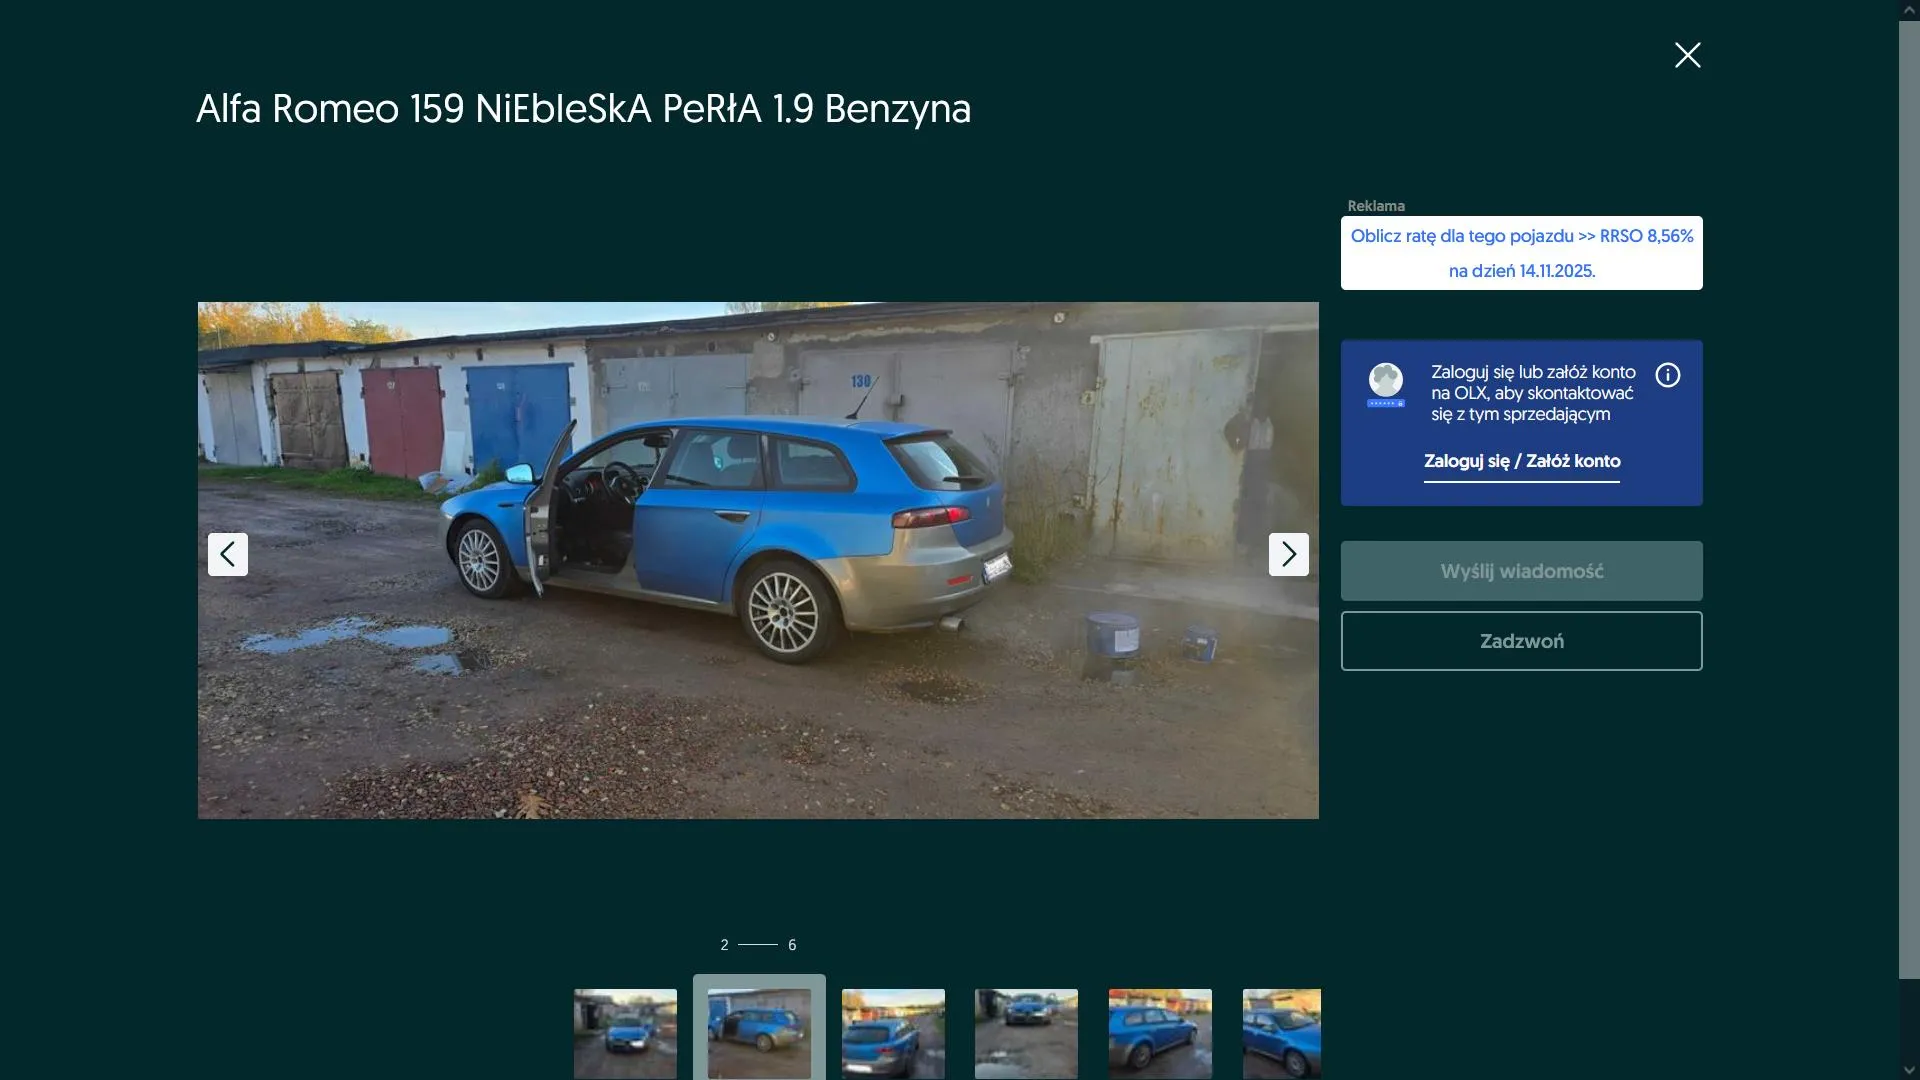Select the highlighted second thumbnail
The height and width of the screenshot is (1080, 1920).
click(759, 1033)
